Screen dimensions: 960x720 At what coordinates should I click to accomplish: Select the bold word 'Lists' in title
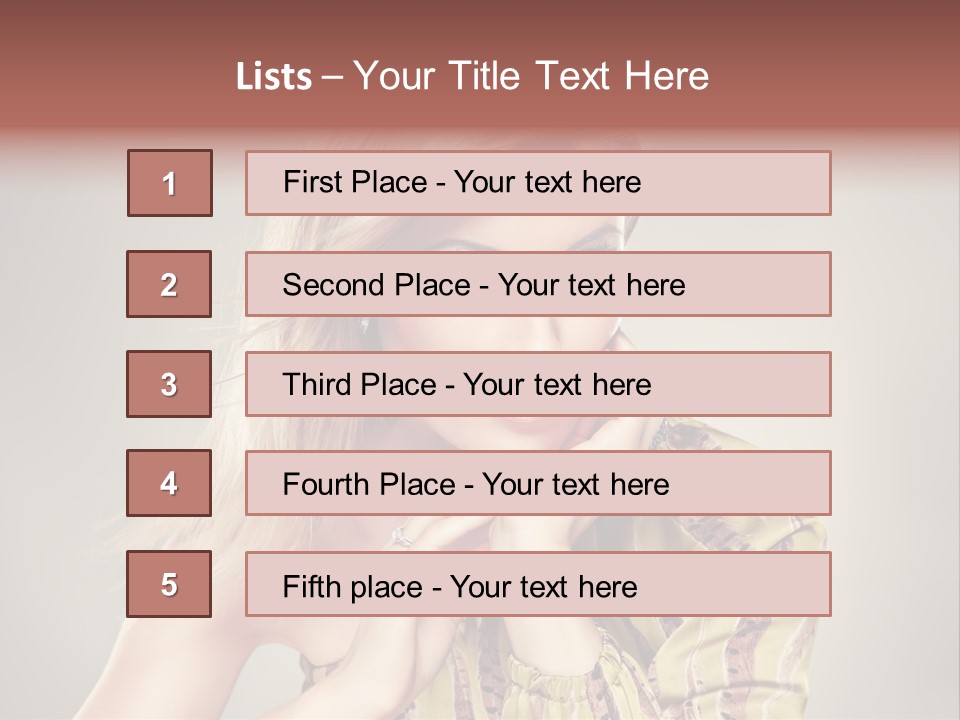(x=273, y=77)
